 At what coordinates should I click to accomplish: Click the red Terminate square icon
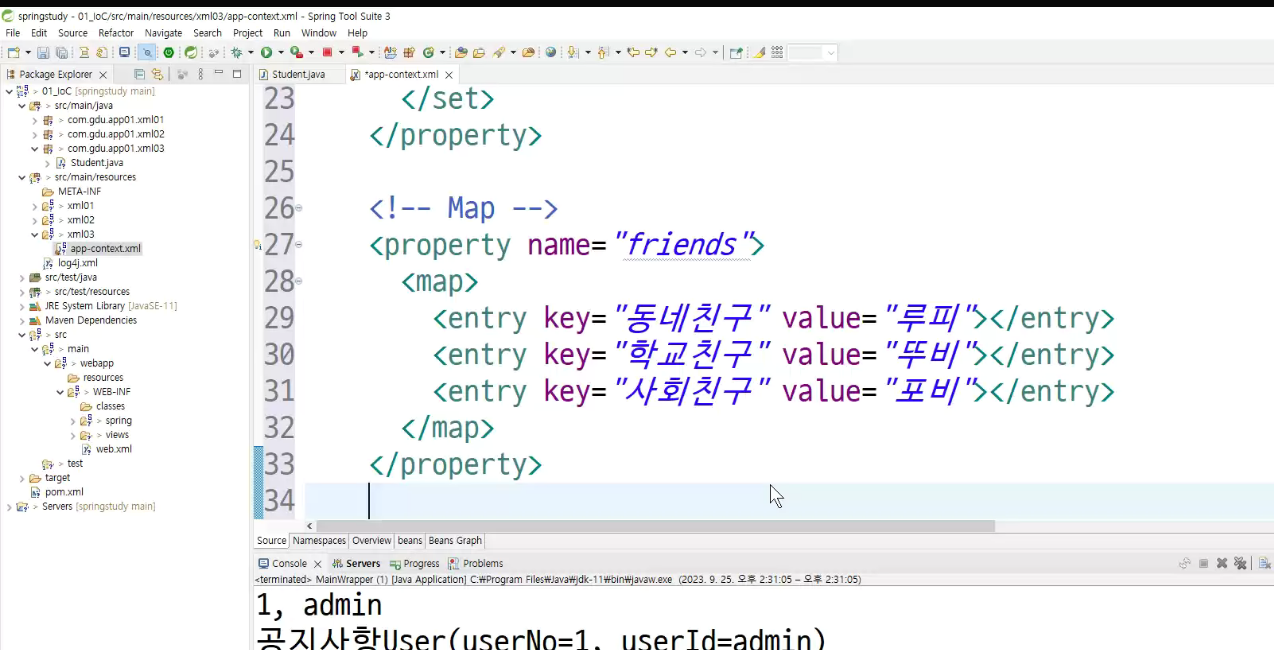[x=327, y=52]
